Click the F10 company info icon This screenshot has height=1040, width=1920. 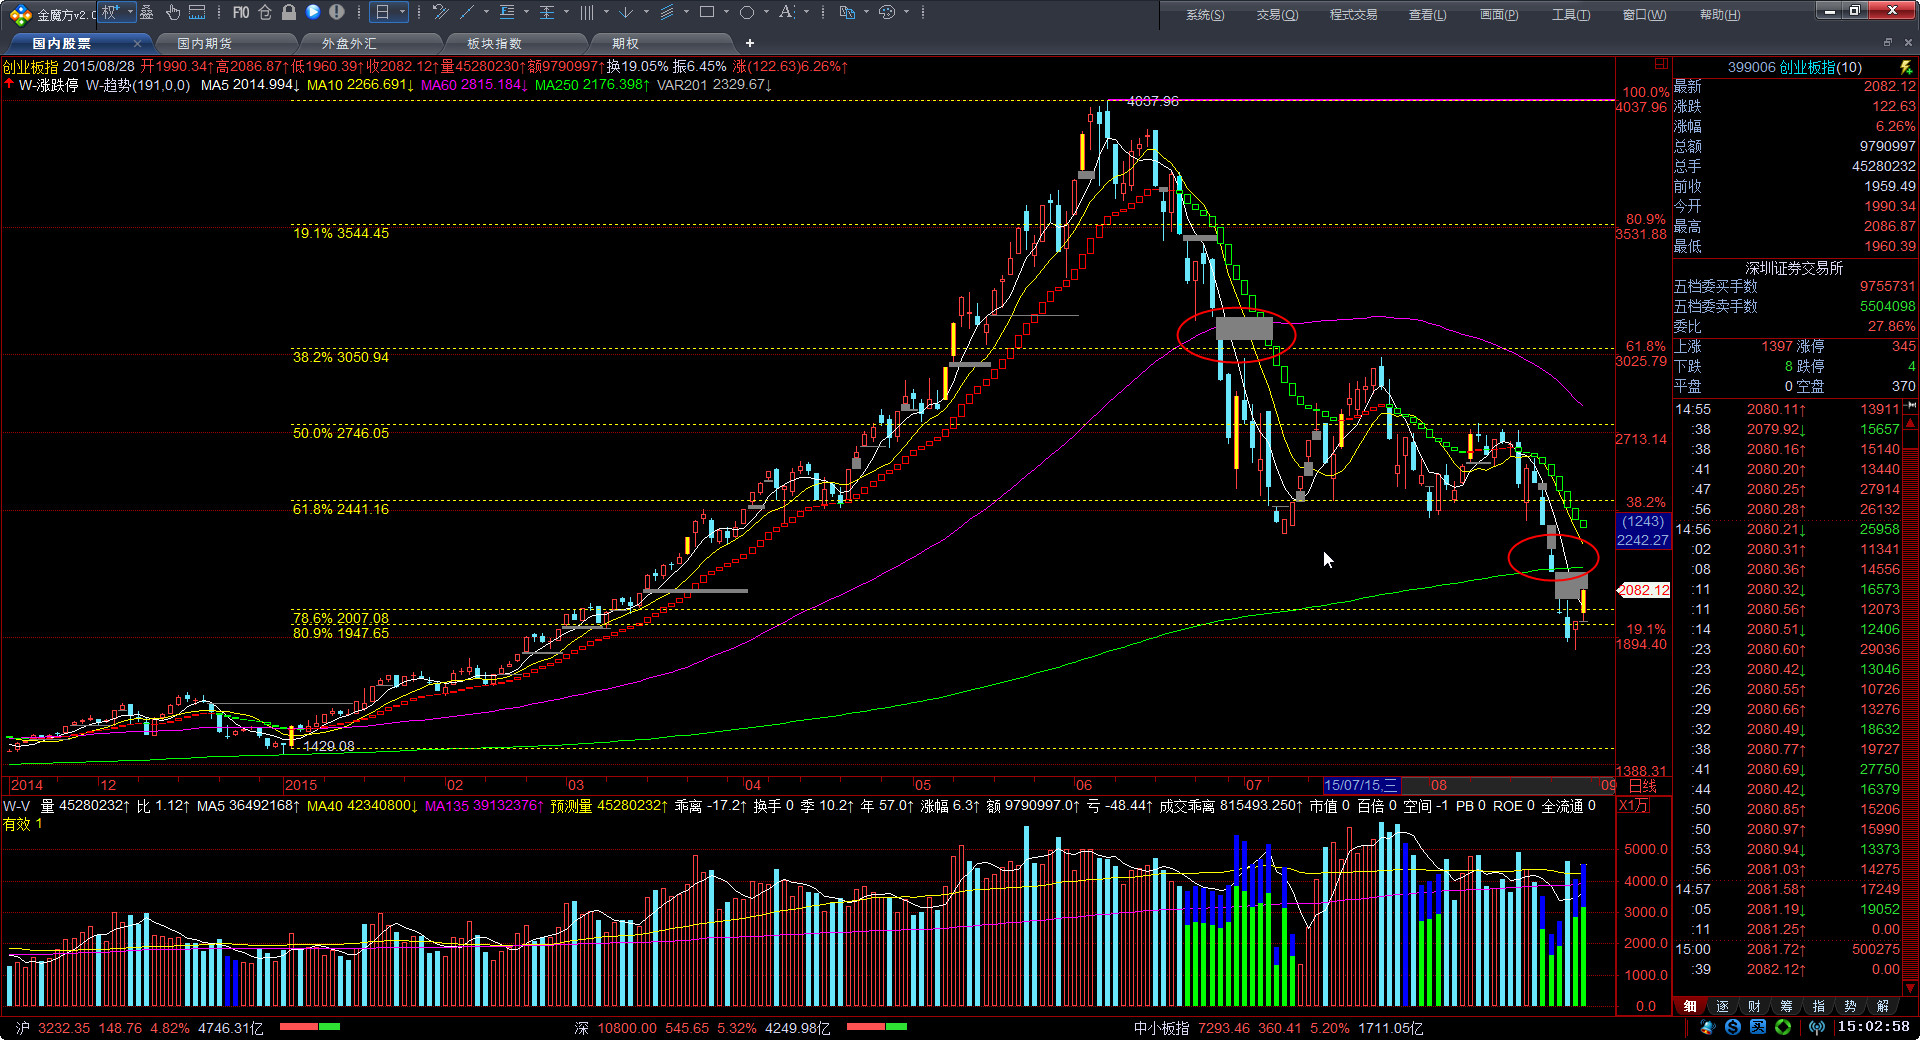[241, 12]
